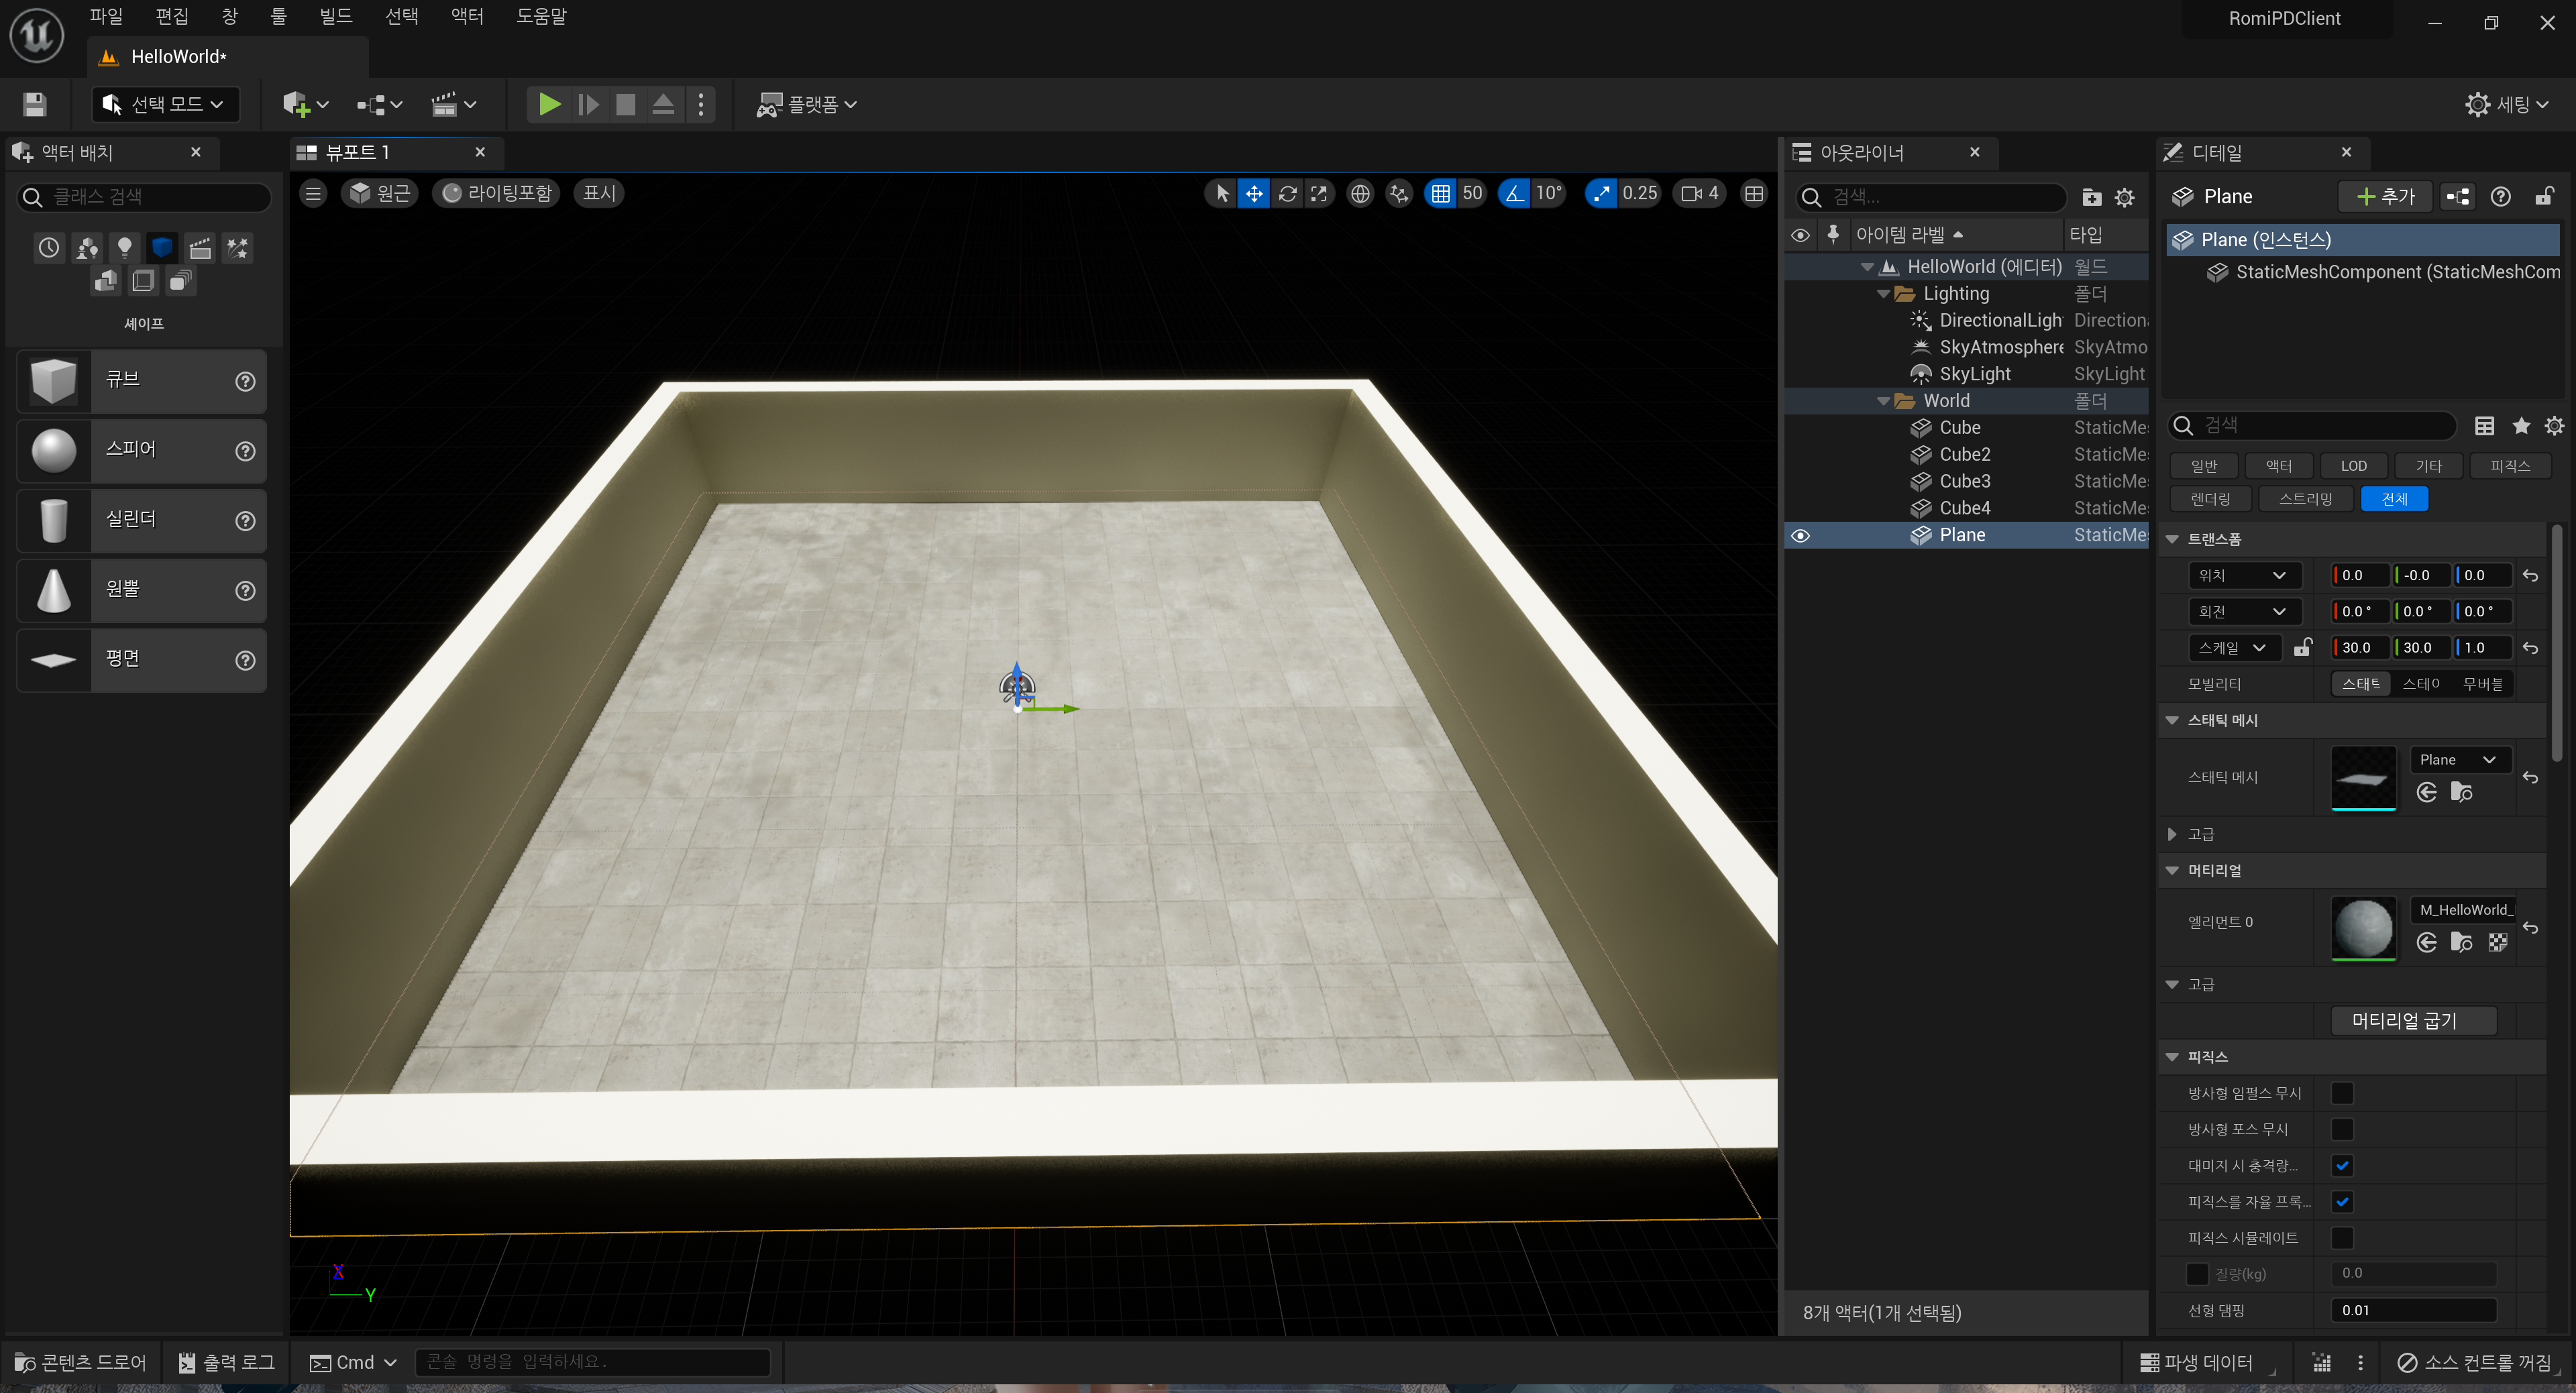
Task: Enable 피직스 시뮬레이트 checkbox
Action: pyautogui.click(x=2341, y=1237)
